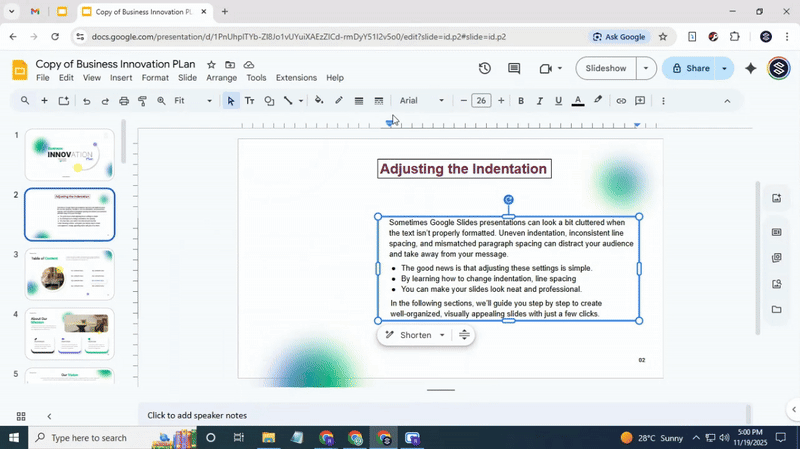Click the Undo arrow
Viewport: 800px width, 449px height.
click(x=86, y=101)
